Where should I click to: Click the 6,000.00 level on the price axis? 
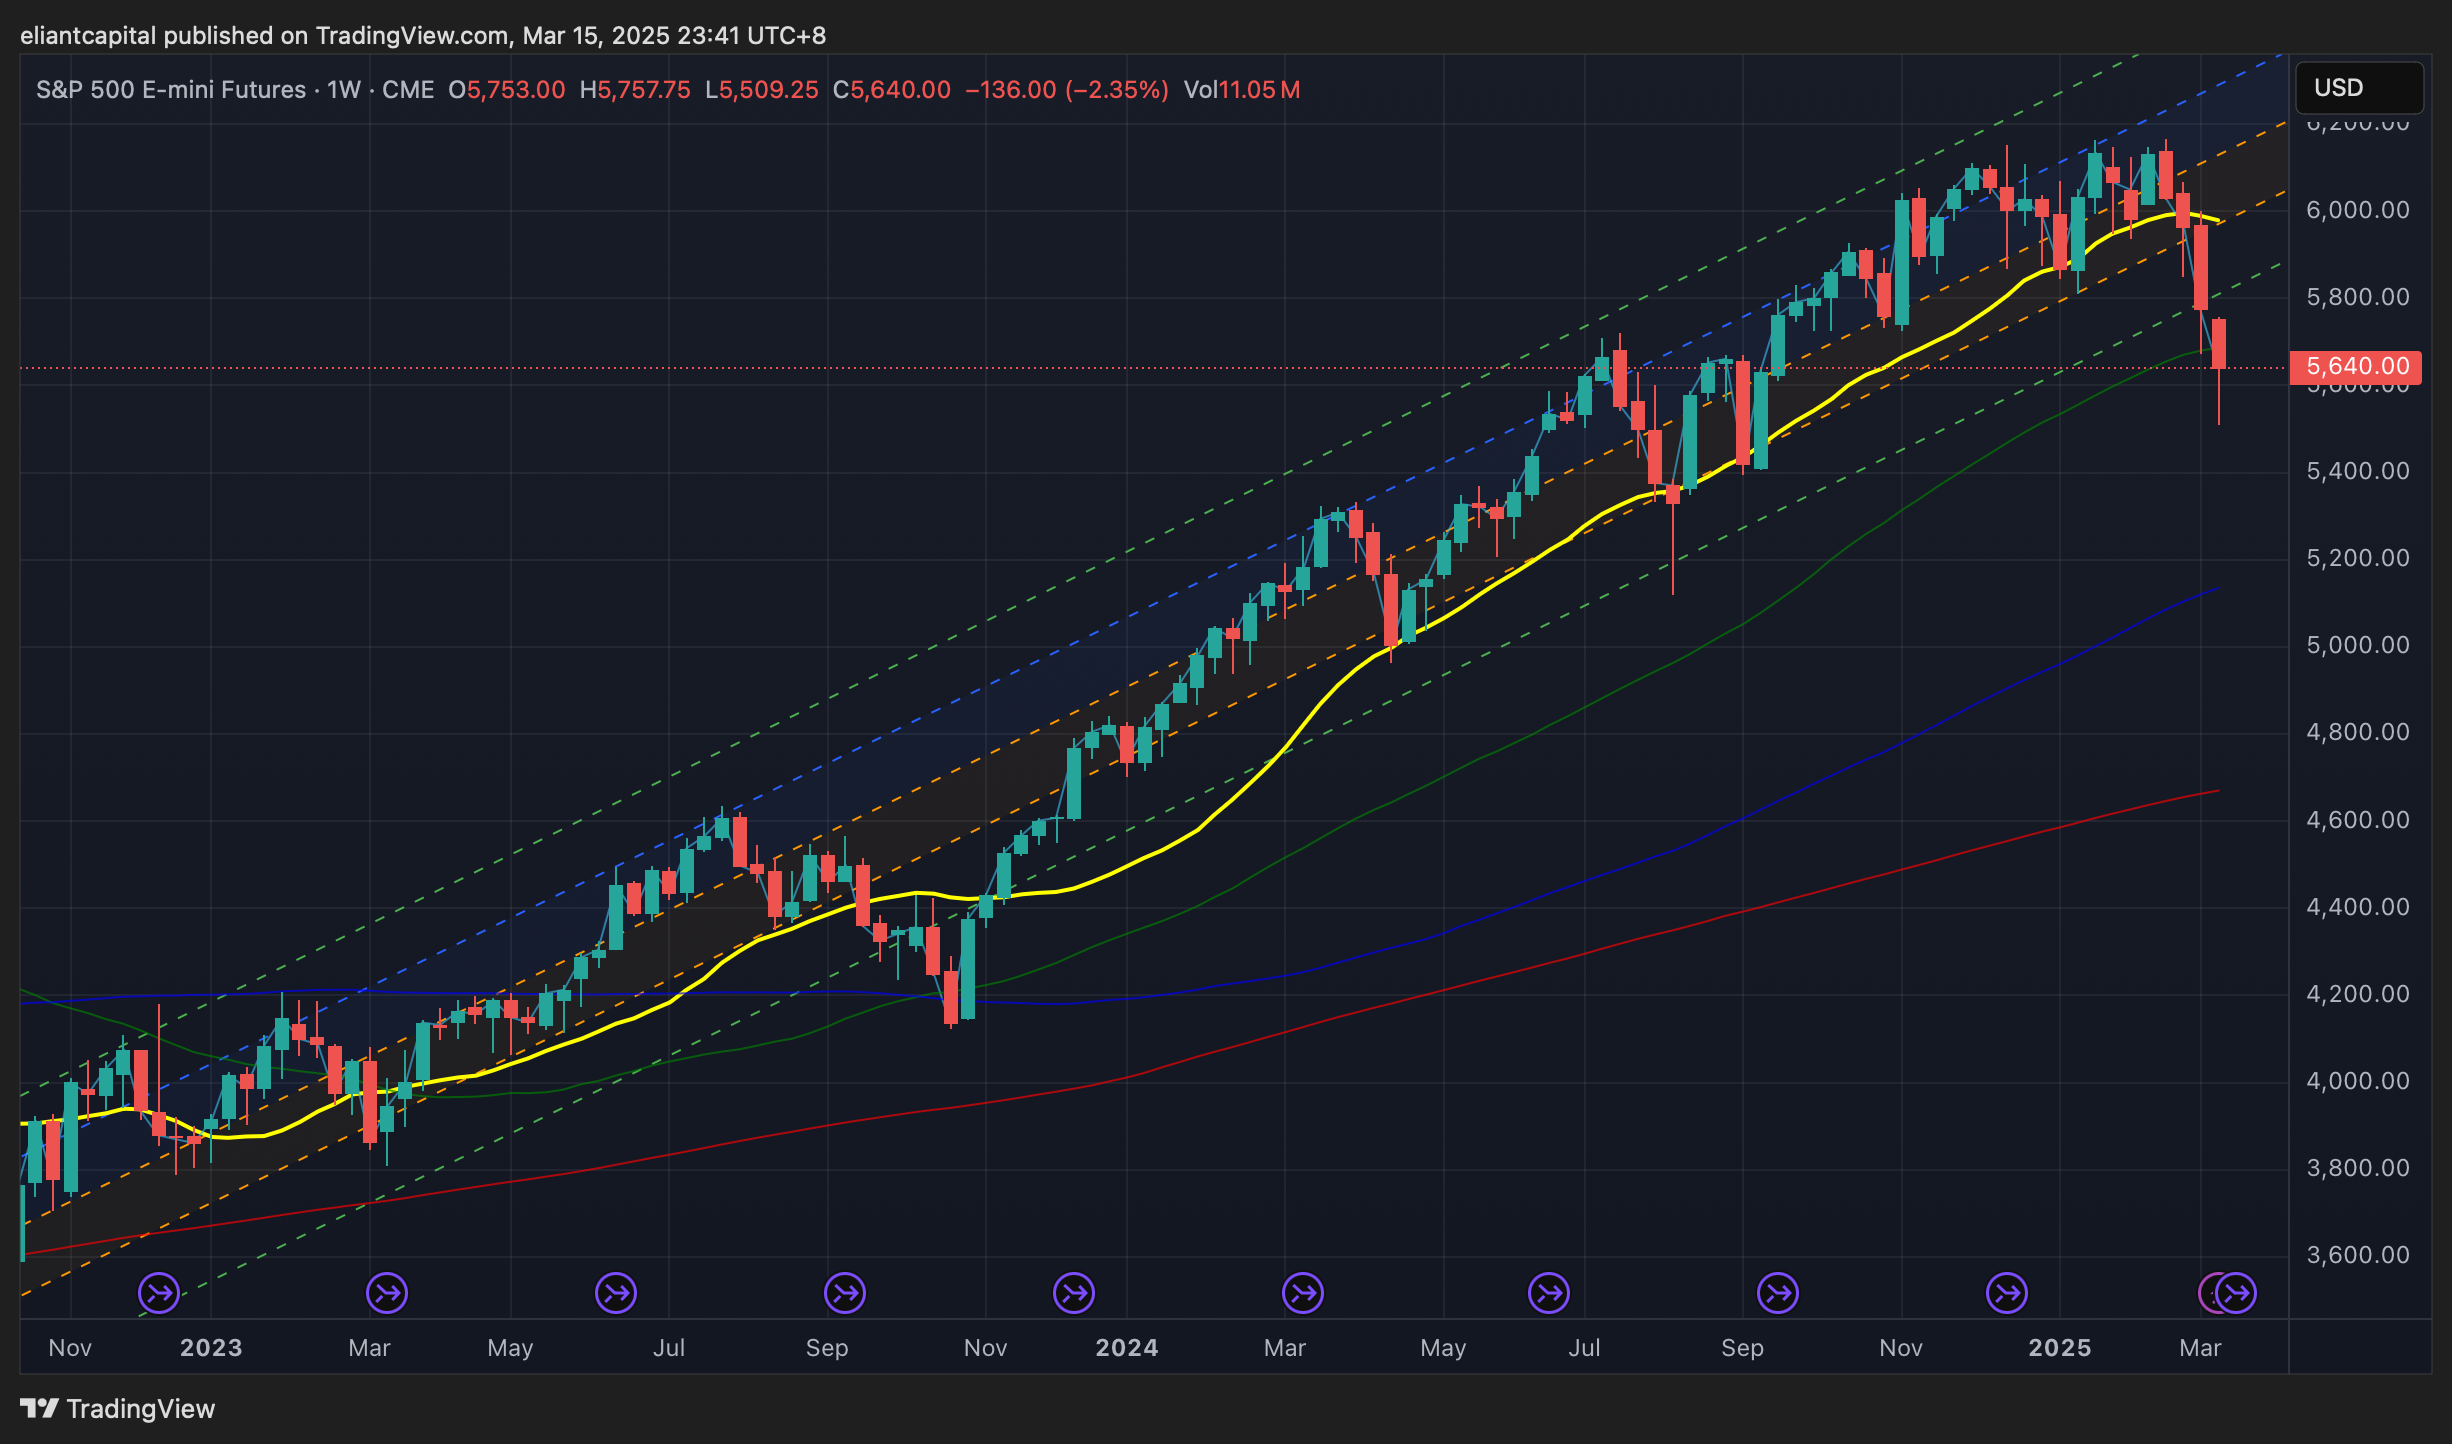tap(2357, 210)
